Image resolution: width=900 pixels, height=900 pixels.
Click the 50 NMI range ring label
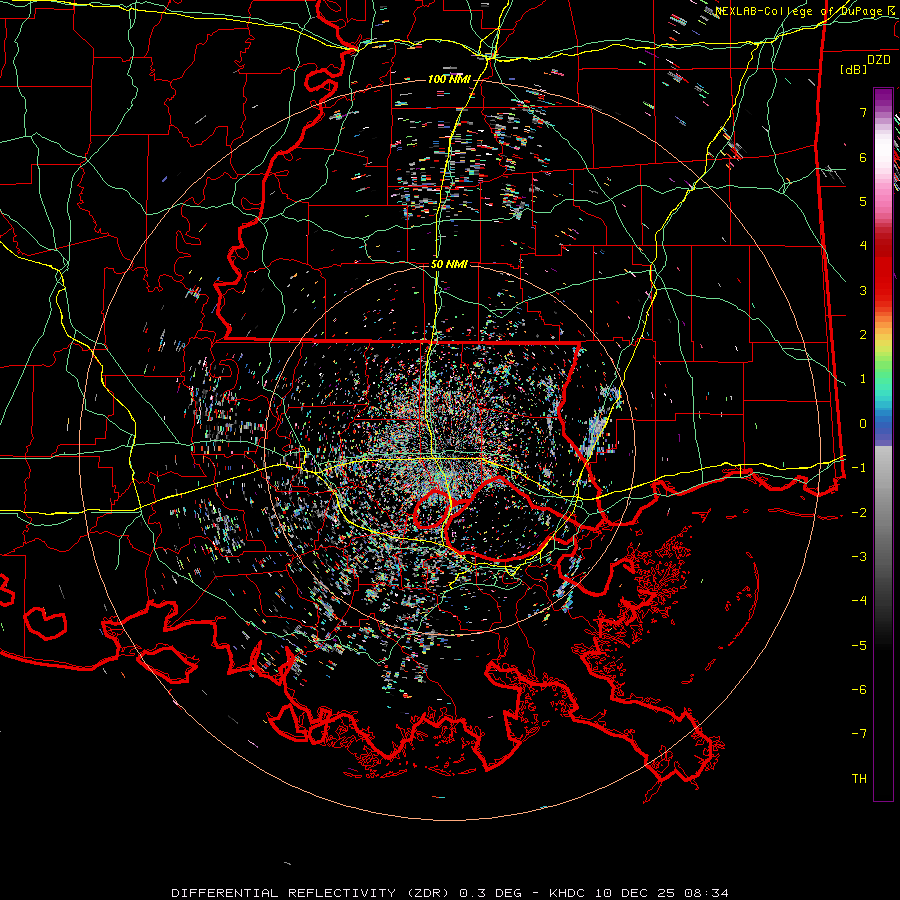pyautogui.click(x=449, y=265)
